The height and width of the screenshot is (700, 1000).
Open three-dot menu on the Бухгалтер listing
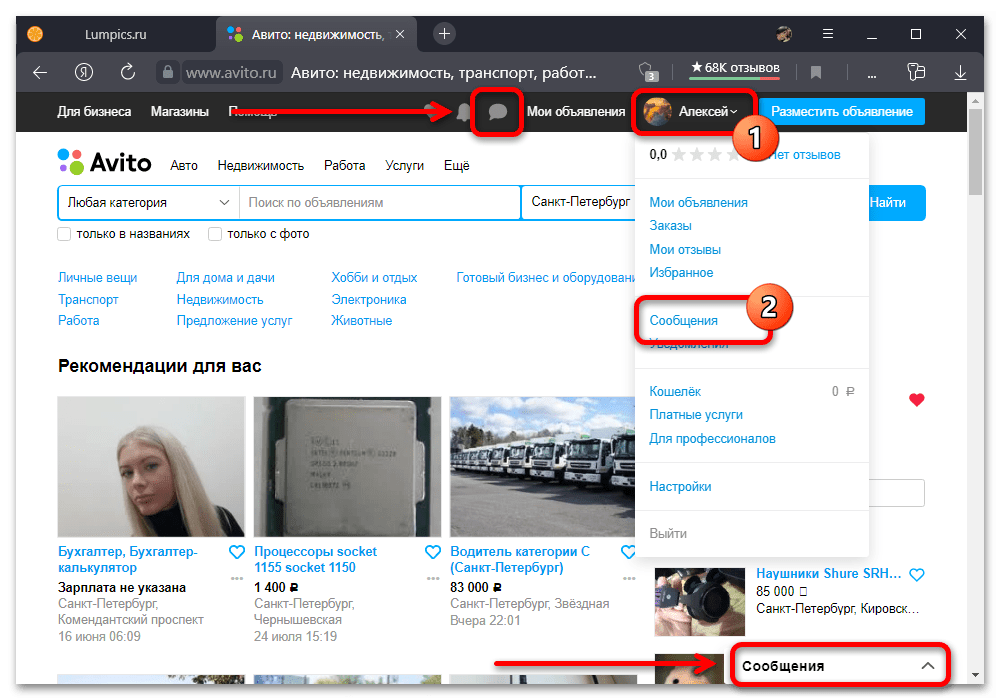click(237, 578)
